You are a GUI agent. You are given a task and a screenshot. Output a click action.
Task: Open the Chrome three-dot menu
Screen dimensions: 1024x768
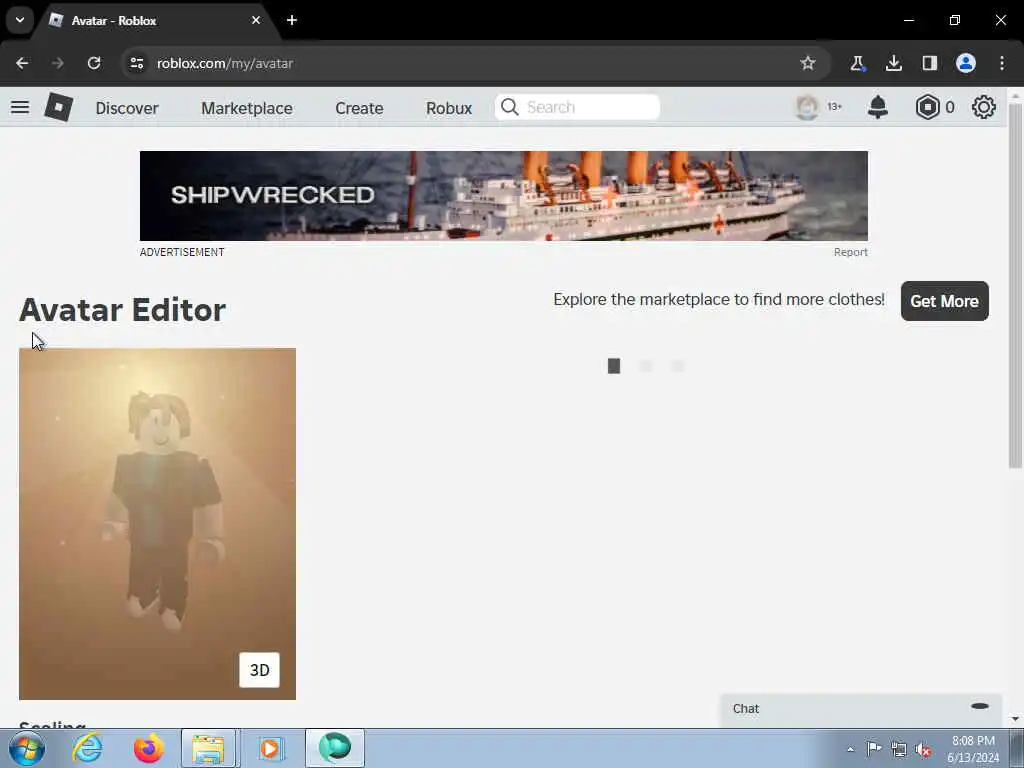1002,63
